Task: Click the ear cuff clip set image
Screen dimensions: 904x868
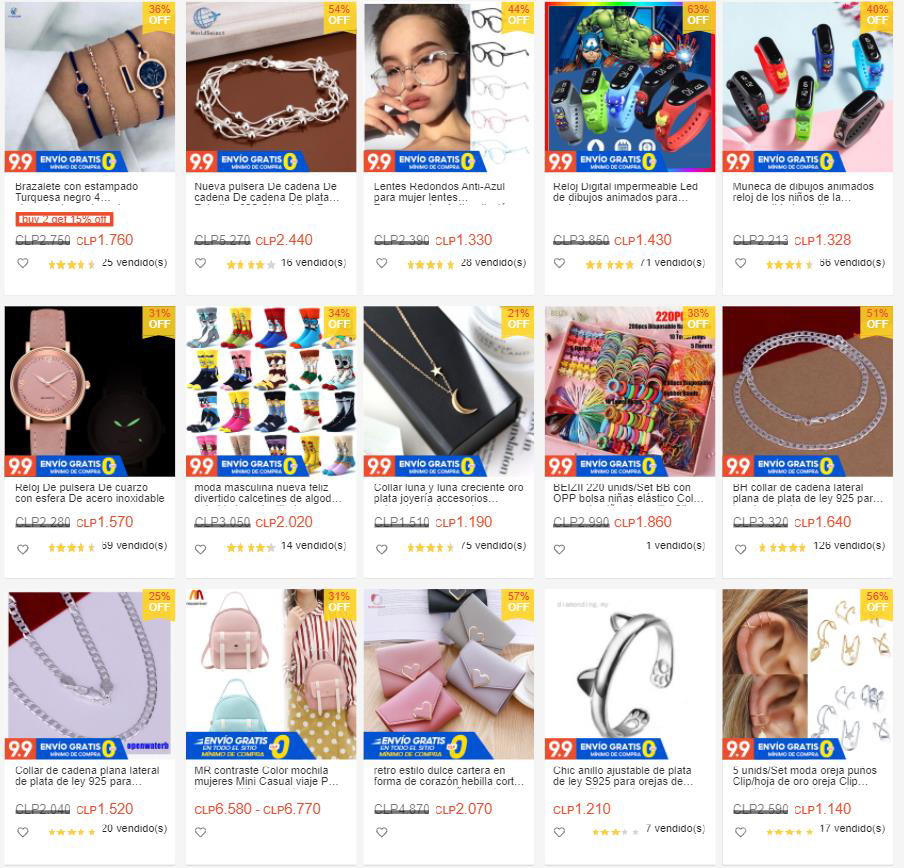Action: tap(808, 674)
